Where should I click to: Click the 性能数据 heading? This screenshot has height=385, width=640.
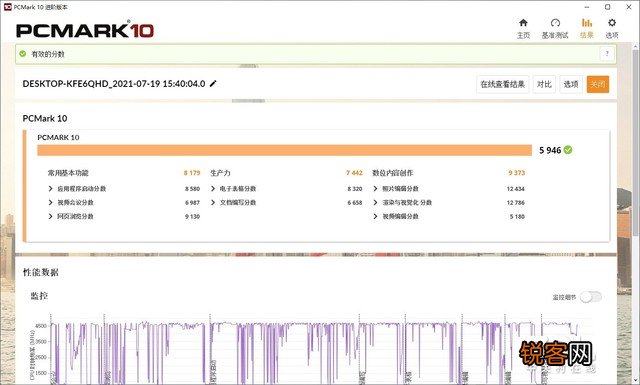tap(40, 272)
